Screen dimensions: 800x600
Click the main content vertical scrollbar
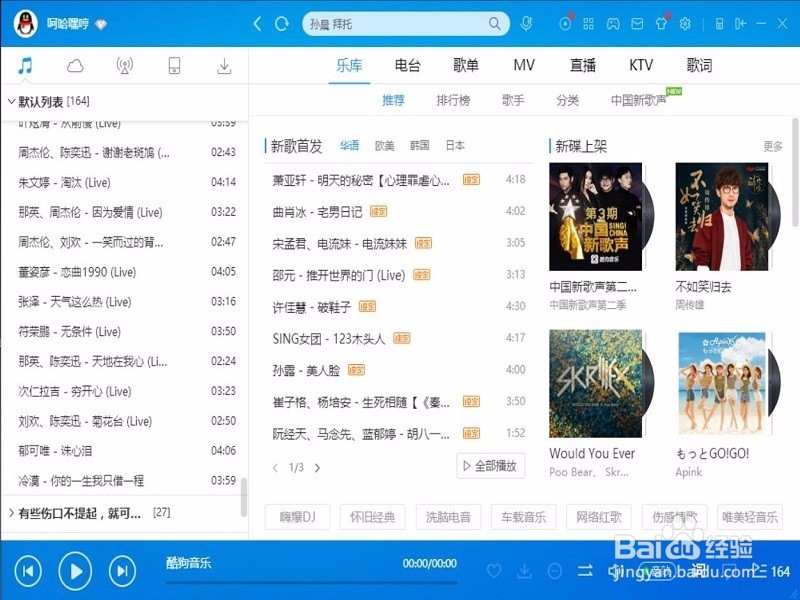[795, 171]
